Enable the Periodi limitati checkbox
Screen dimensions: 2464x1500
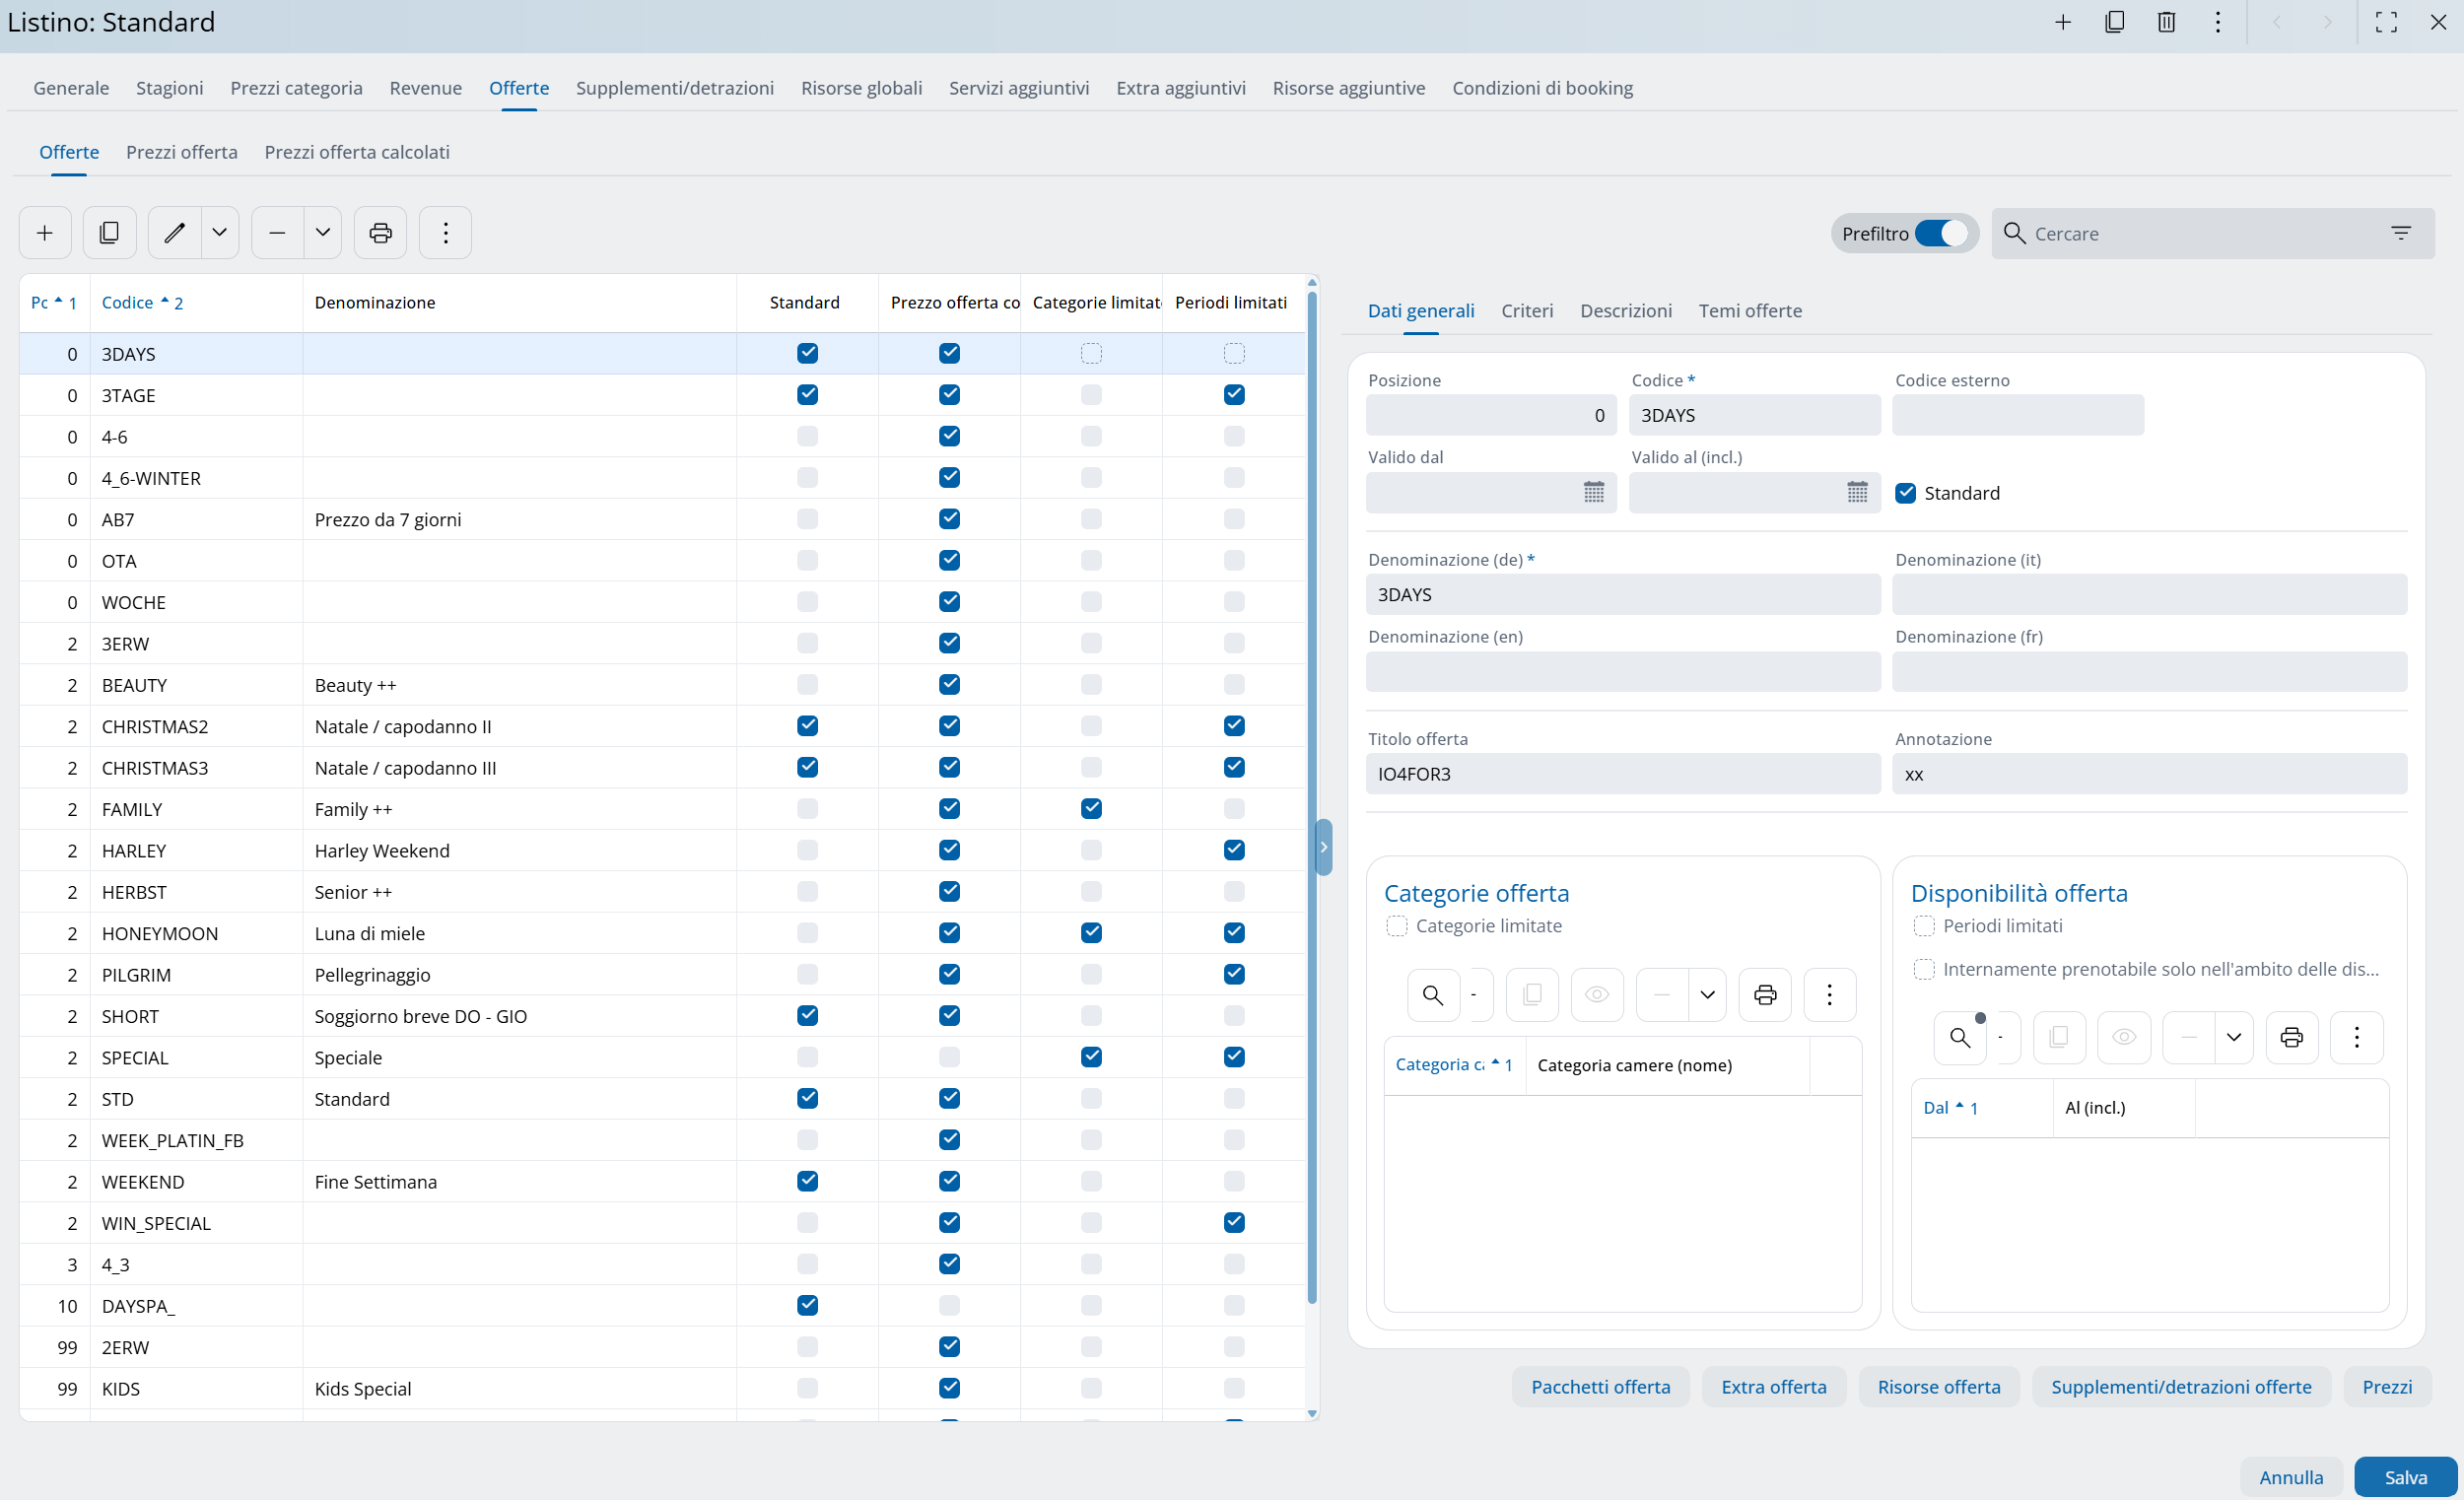(1924, 926)
